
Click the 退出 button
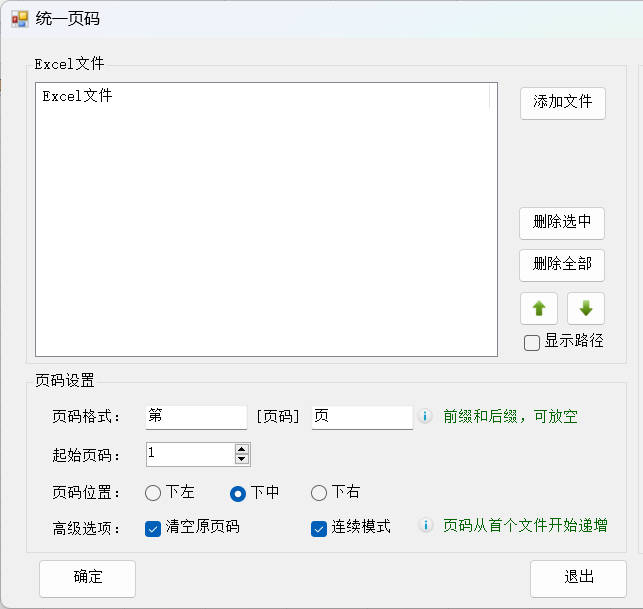578,577
